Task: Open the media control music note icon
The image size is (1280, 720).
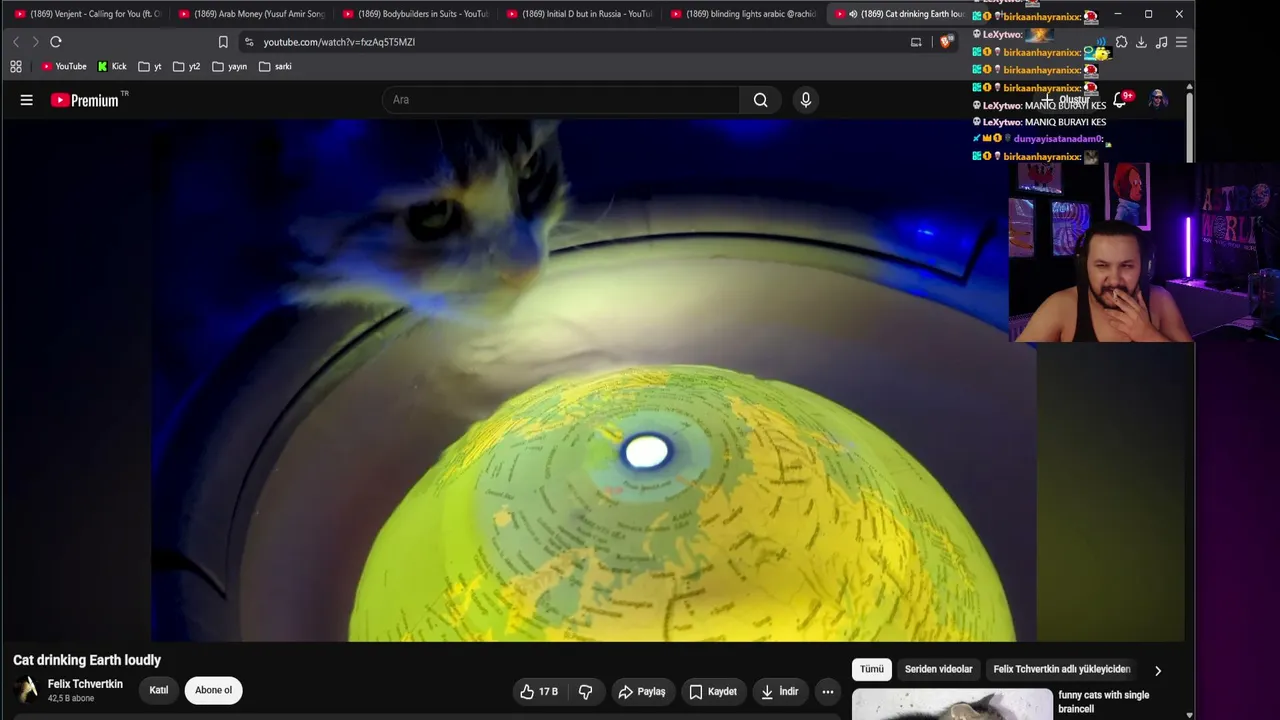Action: (1161, 42)
